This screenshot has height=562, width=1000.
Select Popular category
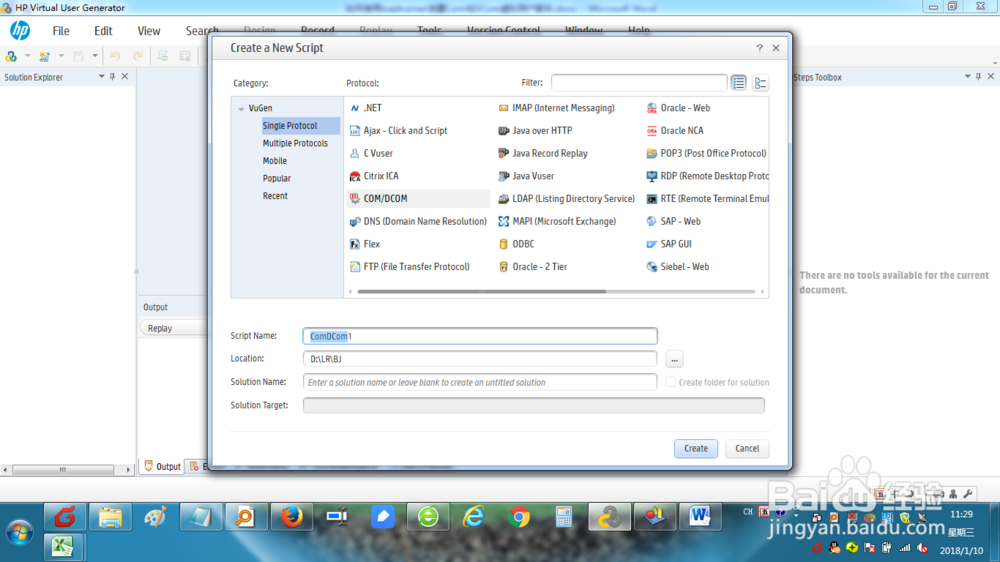point(277,179)
